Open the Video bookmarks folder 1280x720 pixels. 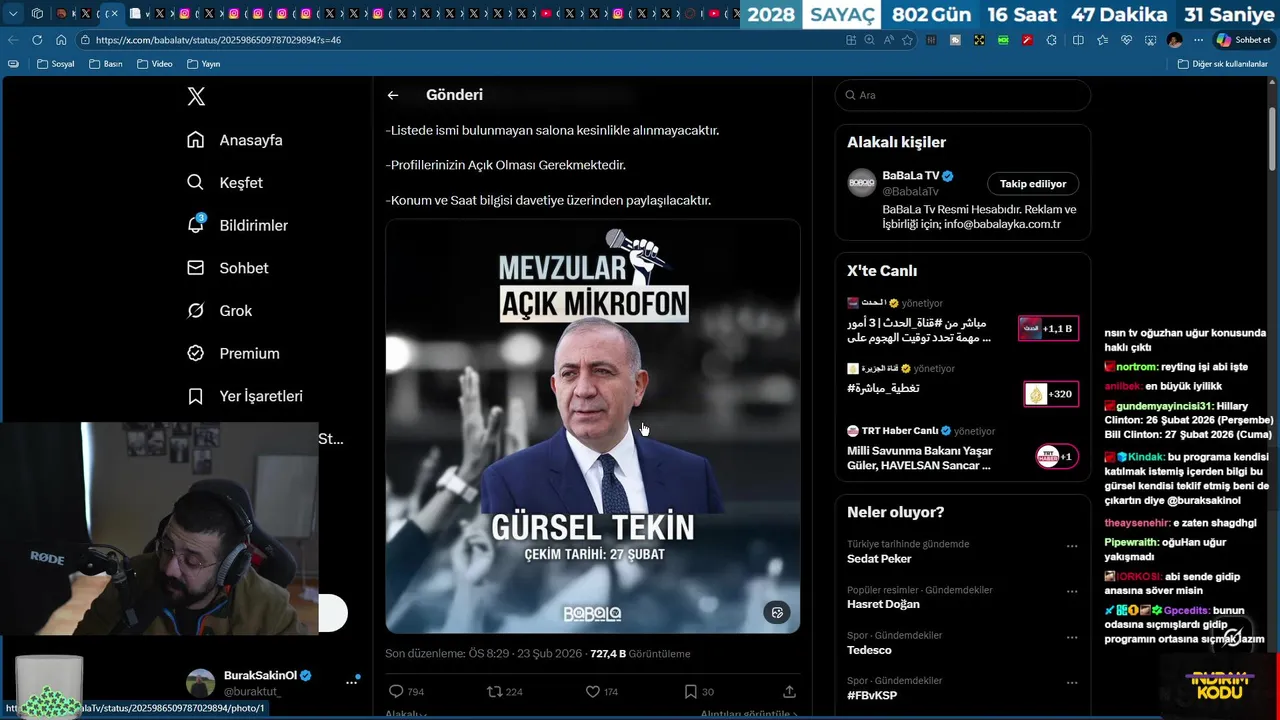point(155,64)
